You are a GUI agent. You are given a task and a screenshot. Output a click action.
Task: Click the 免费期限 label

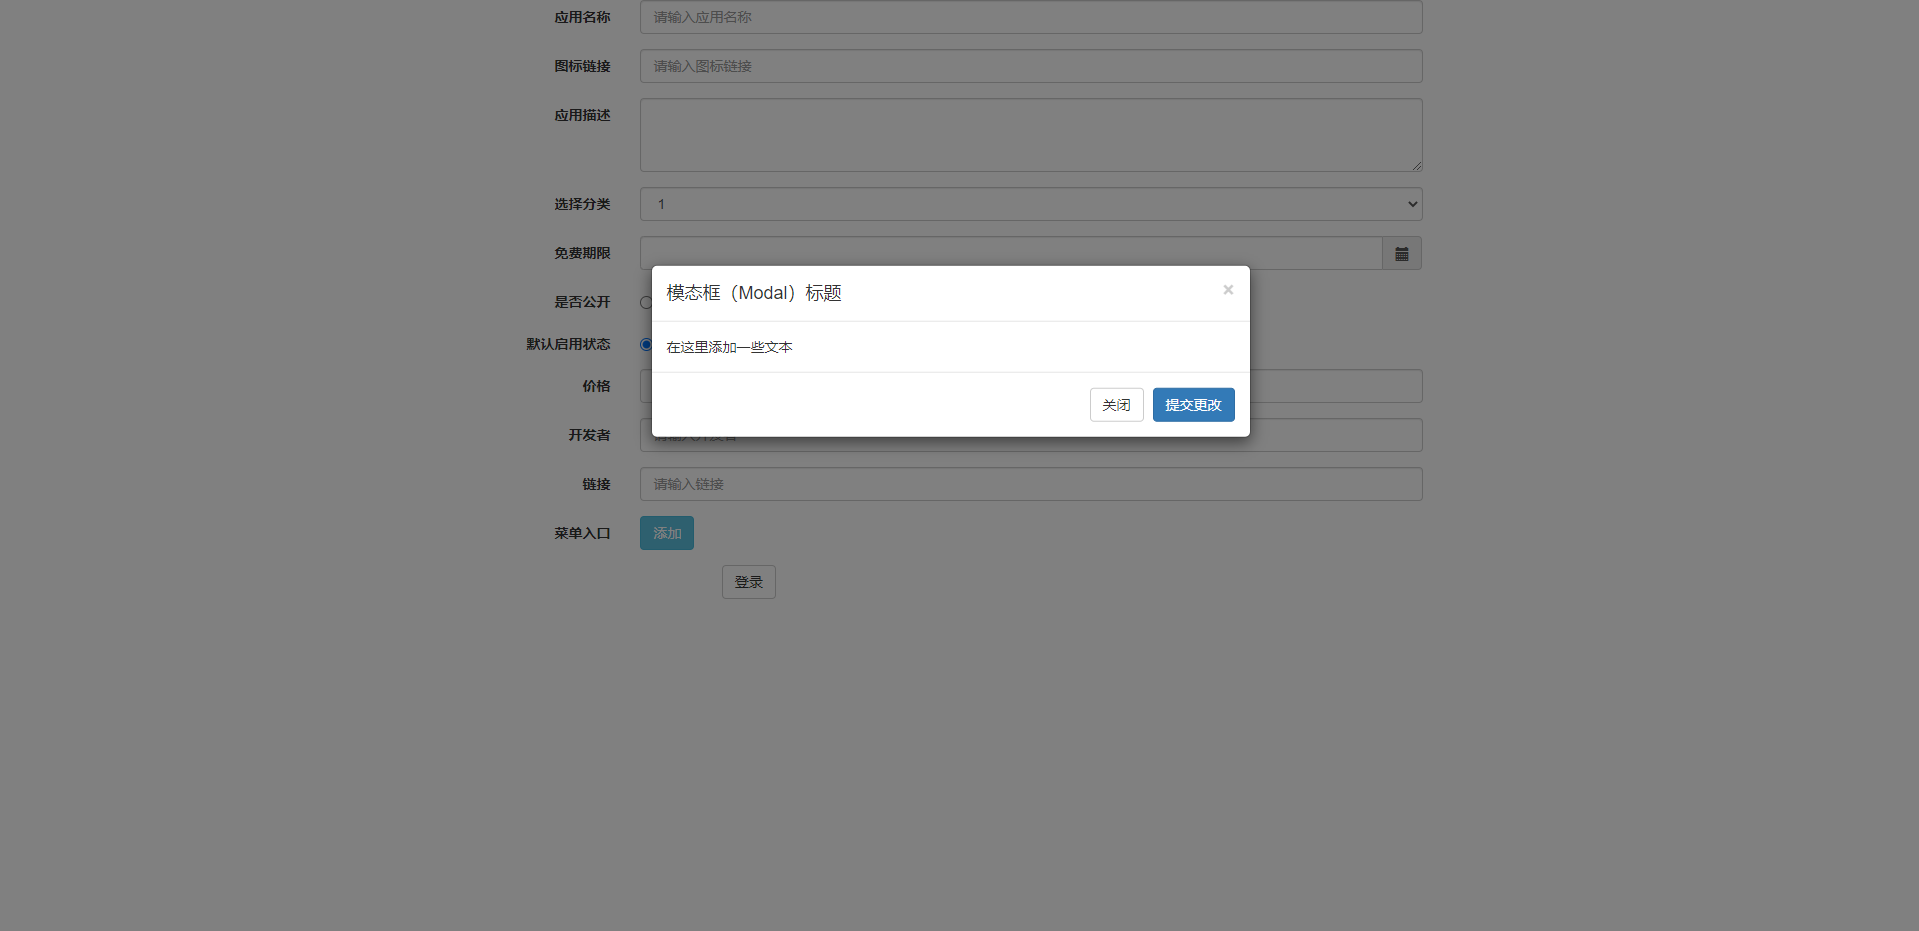pyautogui.click(x=582, y=253)
